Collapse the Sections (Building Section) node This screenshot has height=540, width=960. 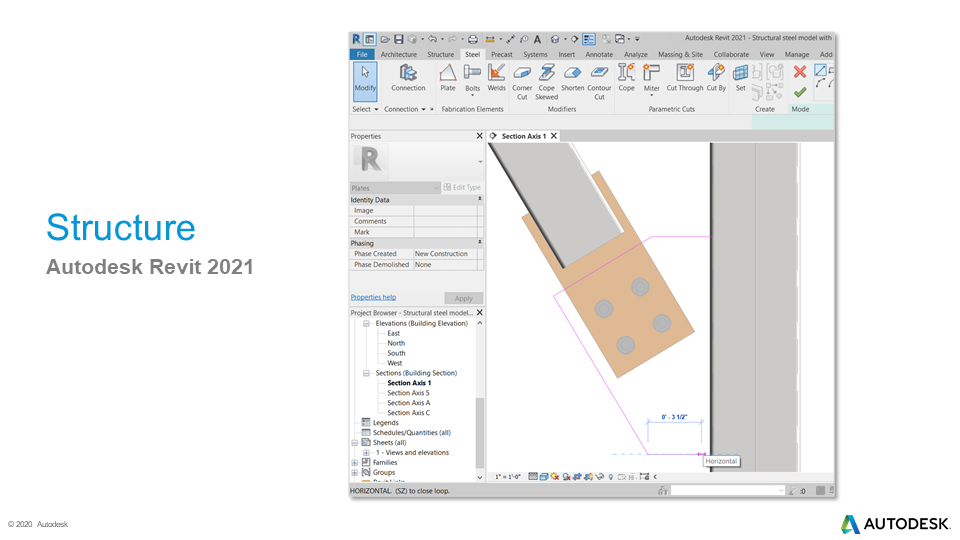(366, 373)
